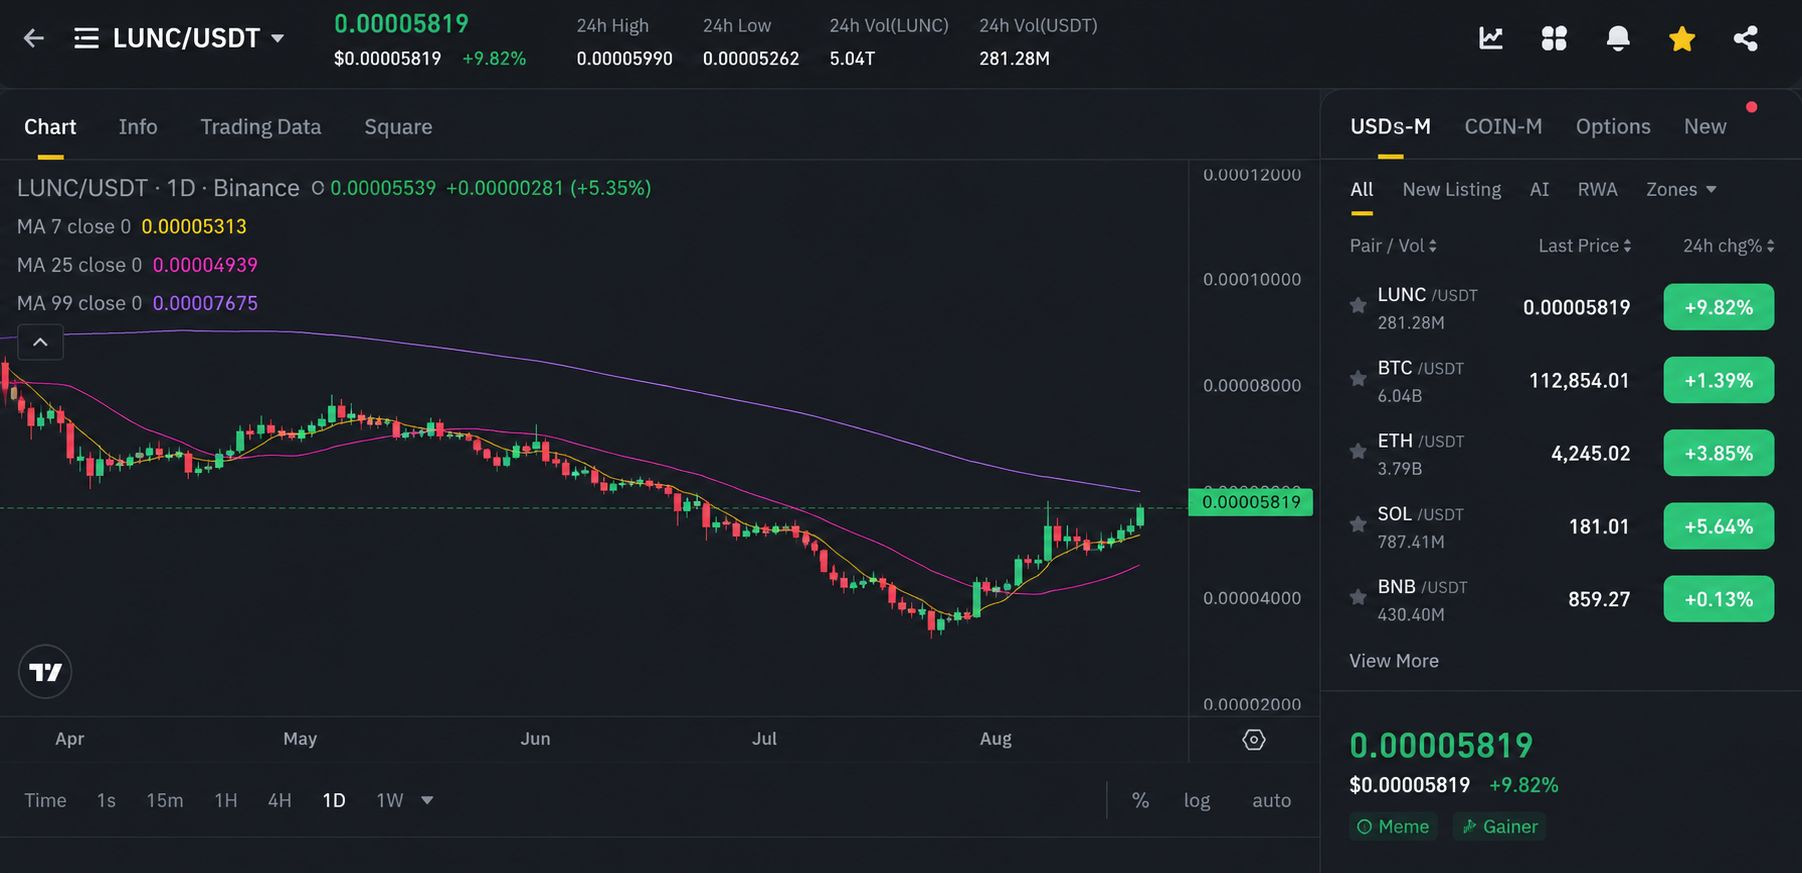Select the New market tab

click(x=1705, y=127)
